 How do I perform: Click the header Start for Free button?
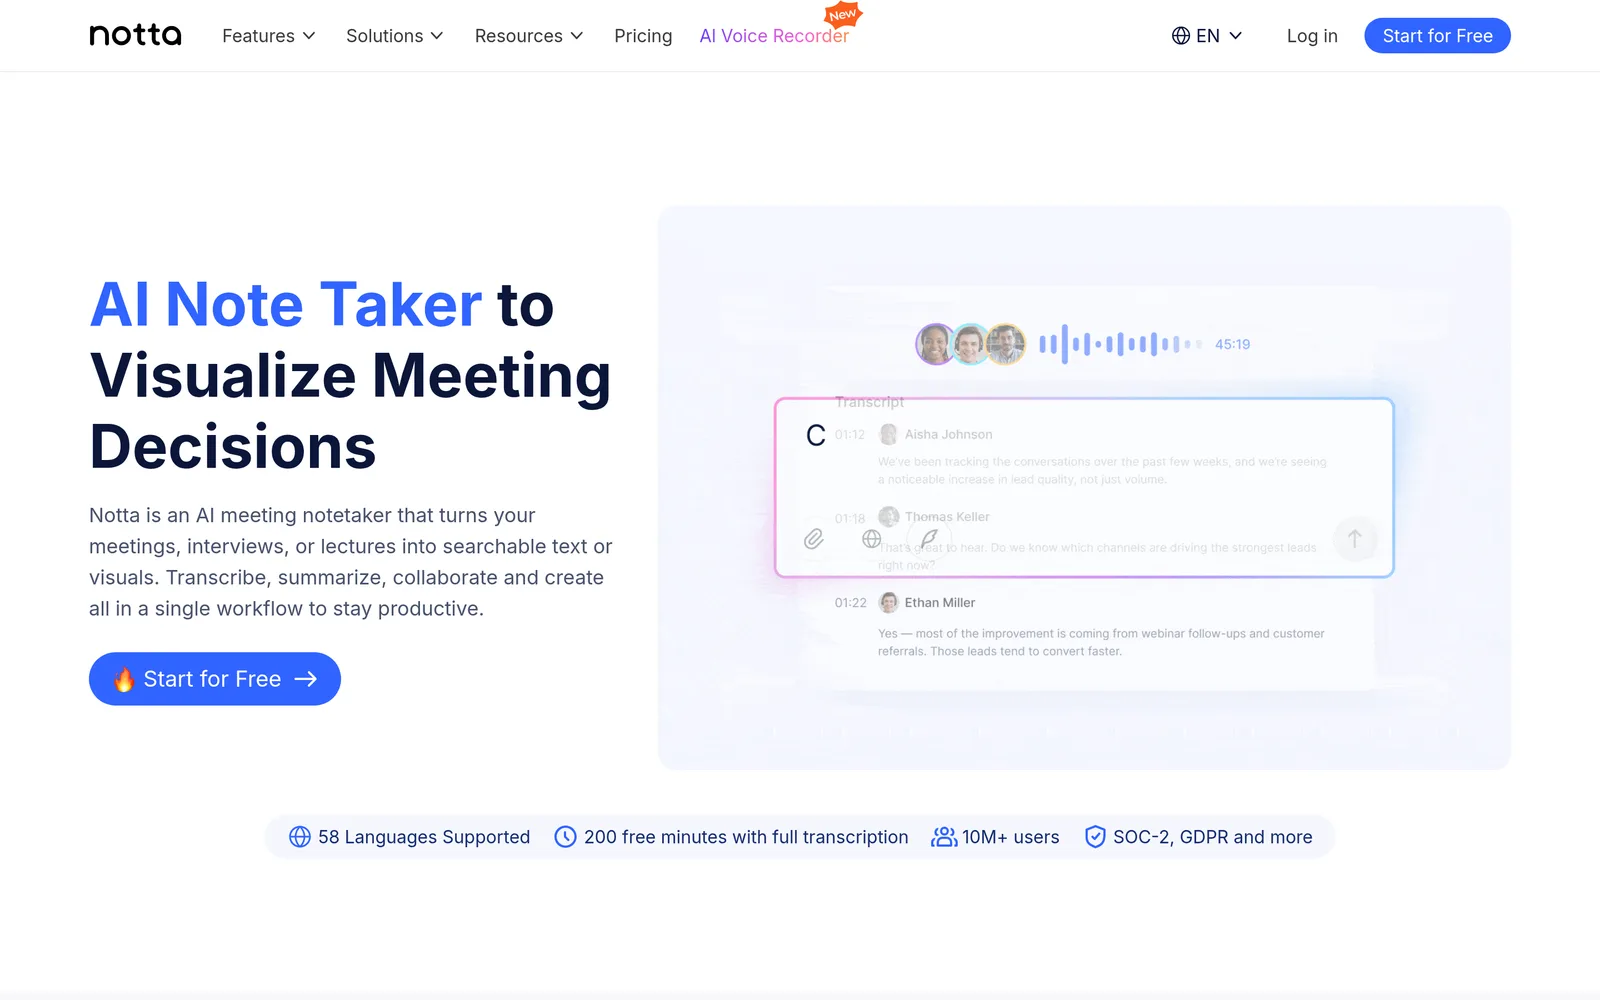pos(1437,36)
